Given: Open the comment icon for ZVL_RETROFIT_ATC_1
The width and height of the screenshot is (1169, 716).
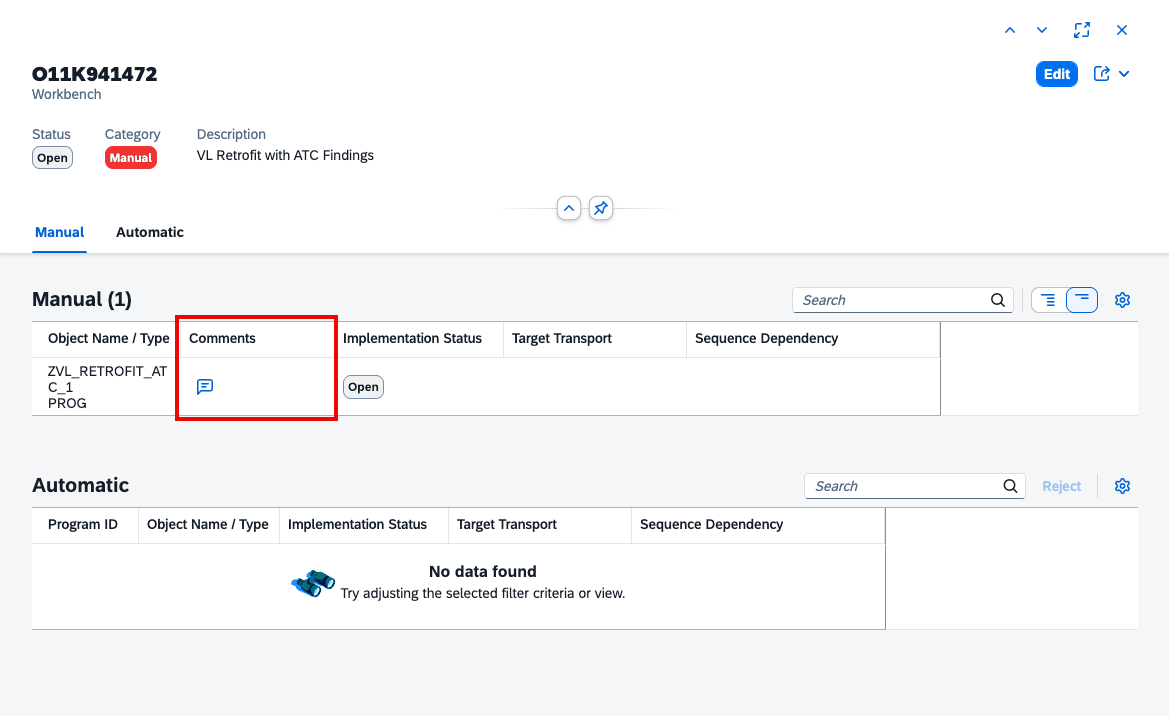Looking at the screenshot, I should 205,386.
